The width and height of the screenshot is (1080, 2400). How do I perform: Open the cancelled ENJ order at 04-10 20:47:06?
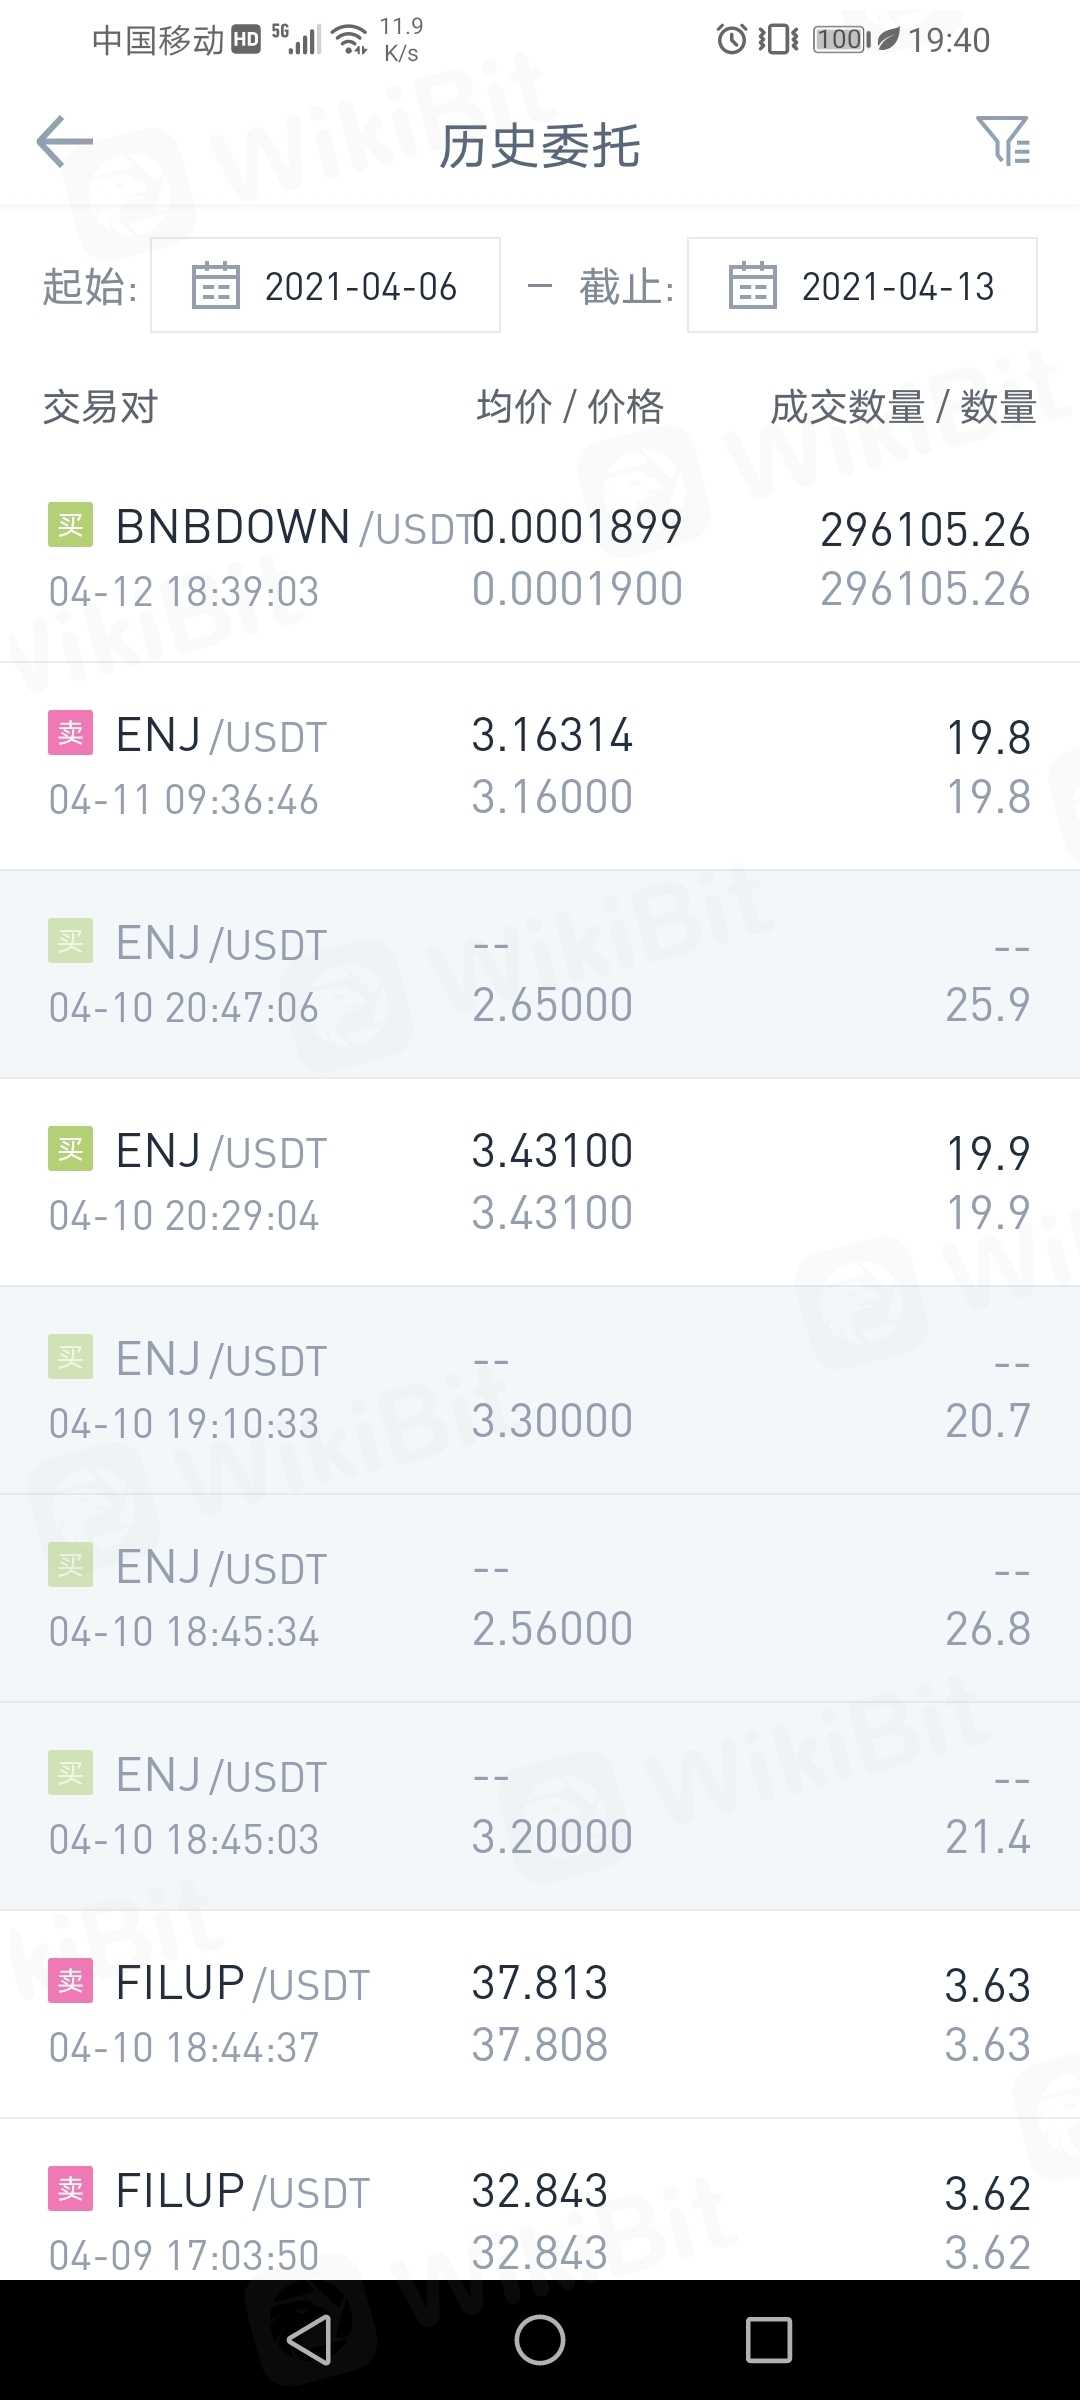coord(540,974)
